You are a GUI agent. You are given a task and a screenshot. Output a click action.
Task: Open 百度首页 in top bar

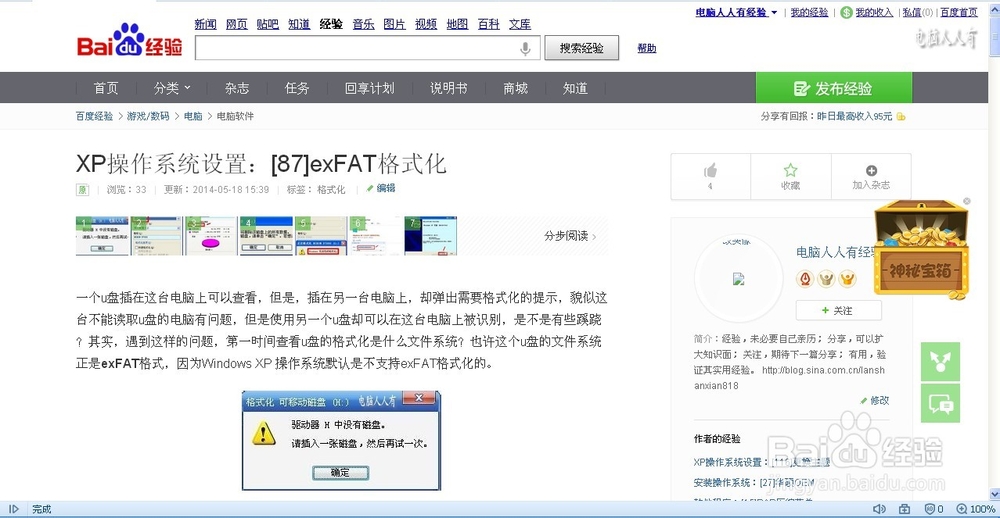pyautogui.click(x=959, y=12)
